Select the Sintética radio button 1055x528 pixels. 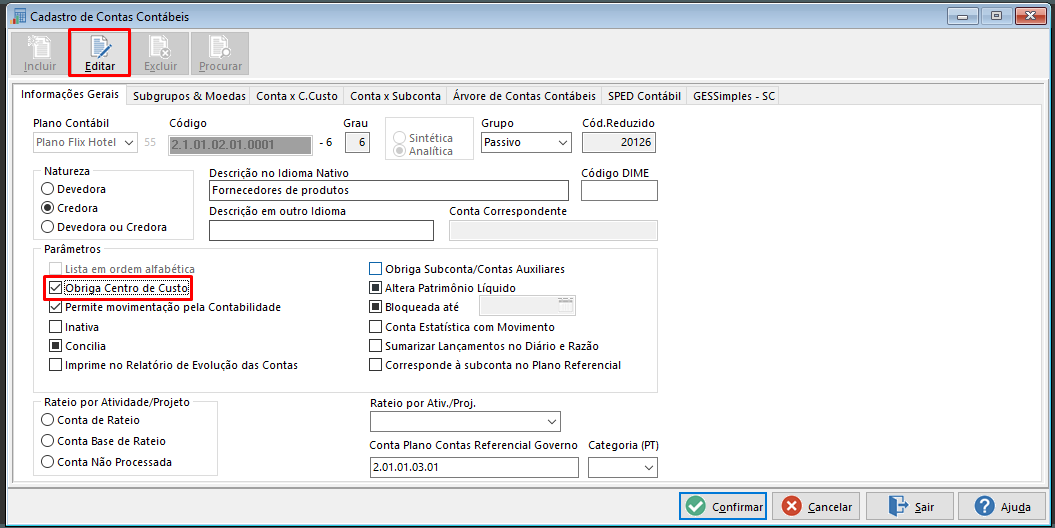pos(400,138)
